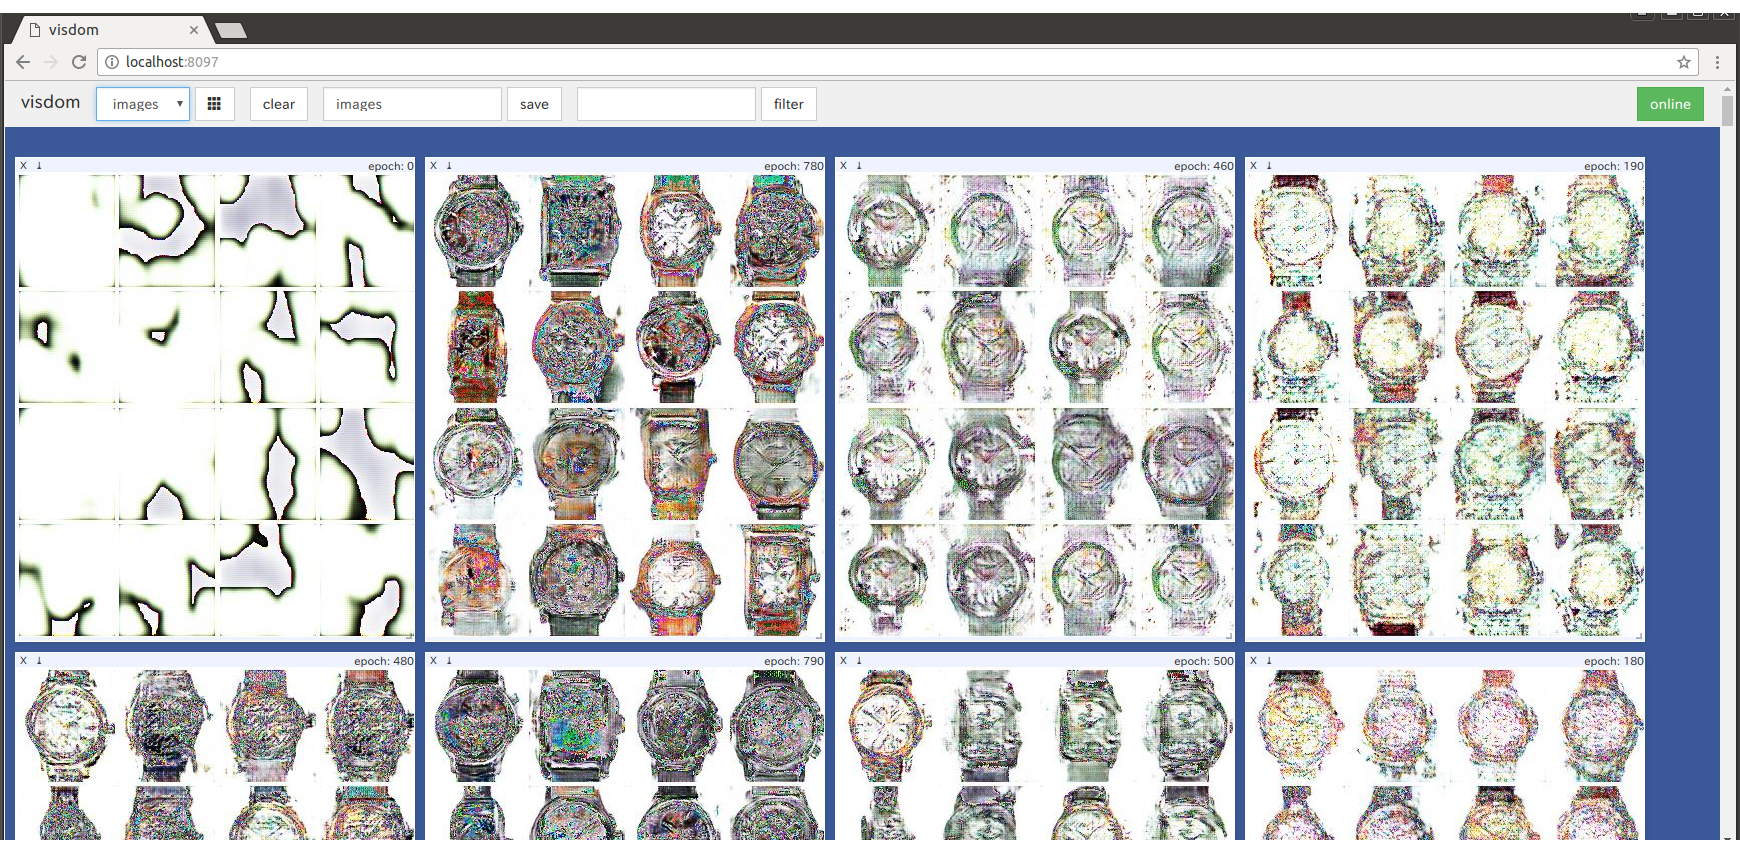Image resolution: width=1740 pixels, height=853 pixels.
Task: Download the epoch: 790 image
Action: (449, 661)
